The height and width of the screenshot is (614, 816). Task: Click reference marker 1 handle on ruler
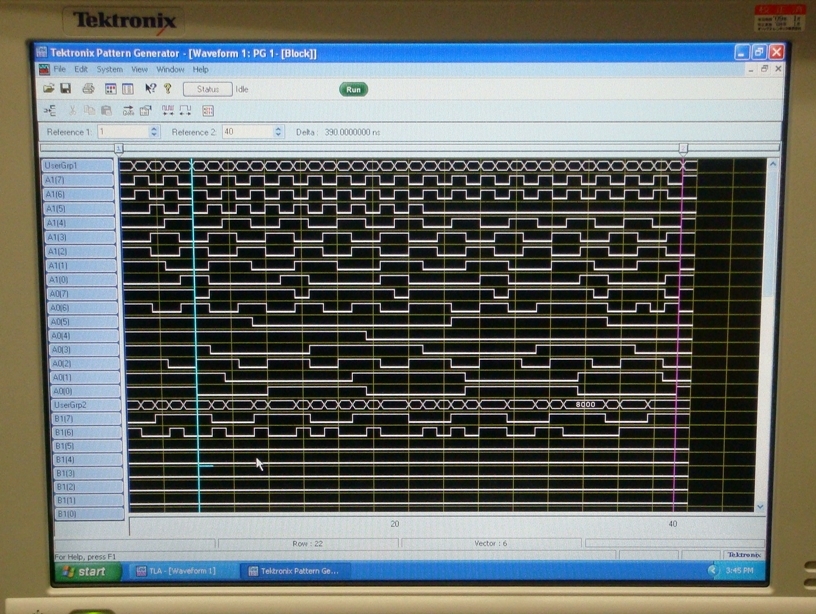[119, 149]
